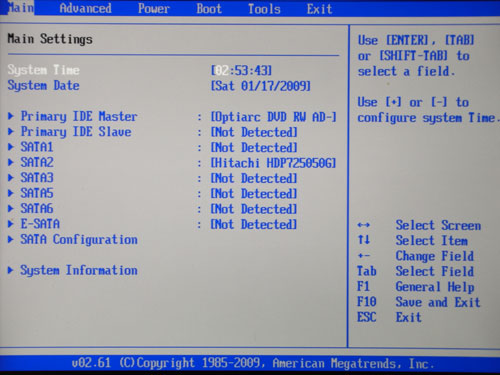Open the SATA3 entry
500x375 pixels.
tap(37, 178)
